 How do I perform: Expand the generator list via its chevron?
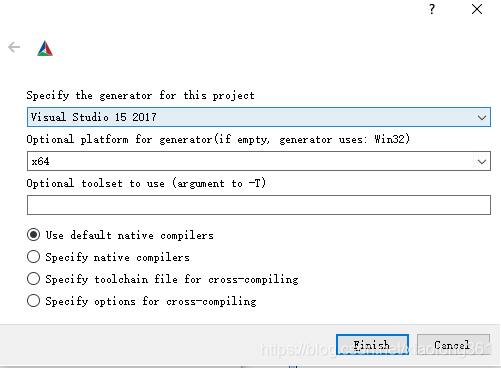tap(482, 117)
